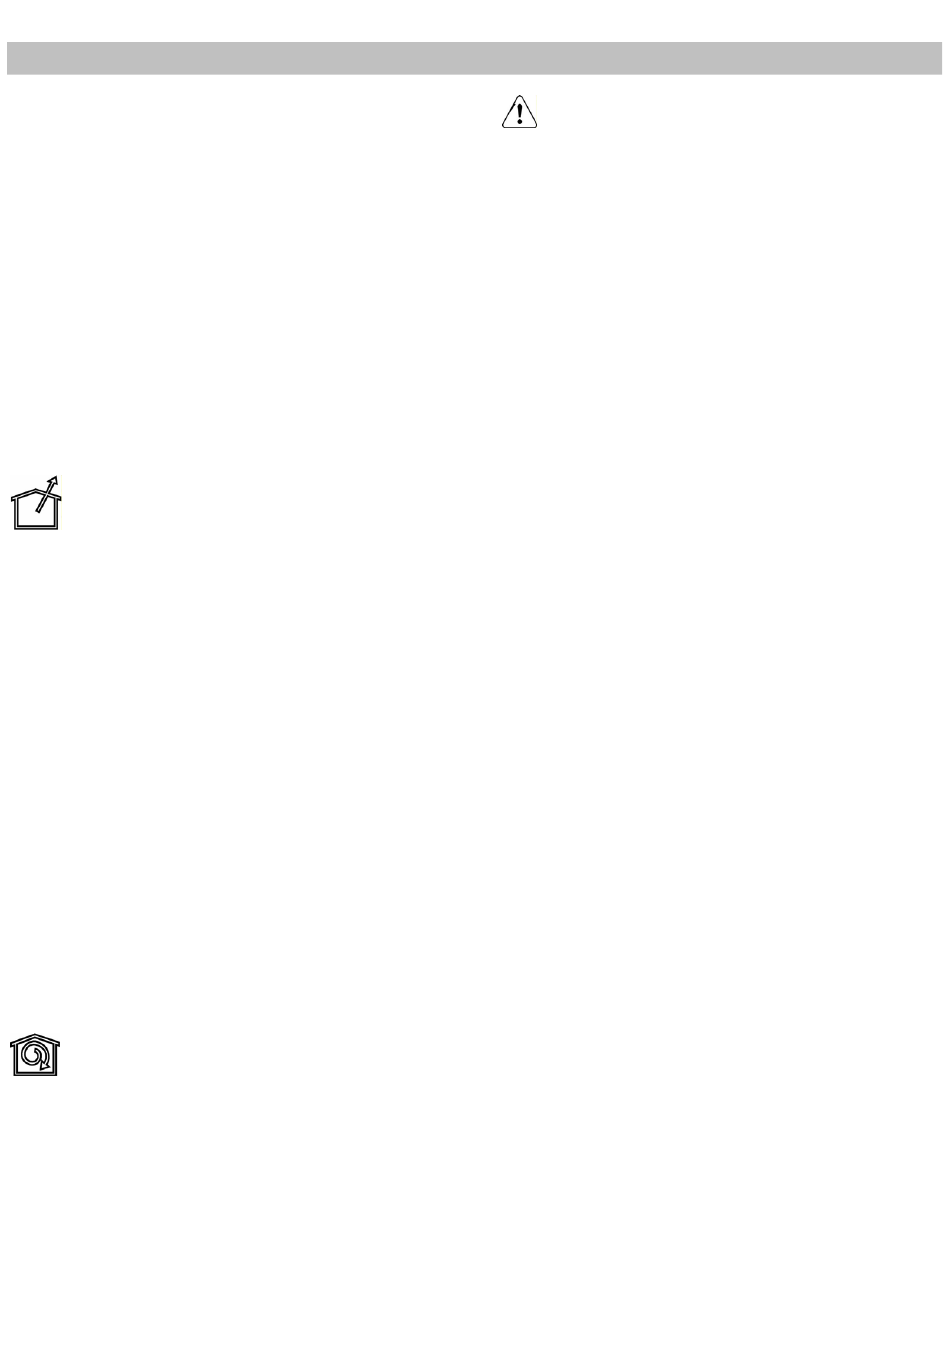The height and width of the screenshot is (1372, 950).
Task: Click the bottom edge of the warning triangle
Action: (518, 126)
